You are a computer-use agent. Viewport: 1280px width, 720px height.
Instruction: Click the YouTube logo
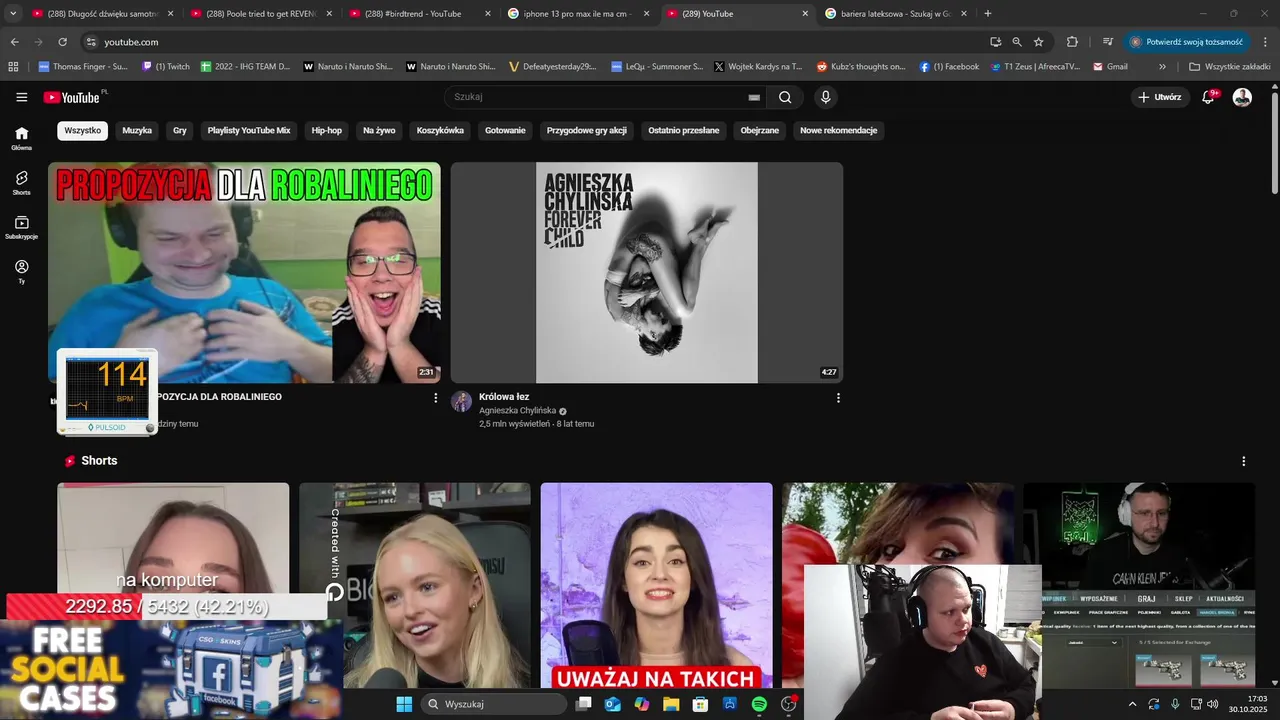point(72,97)
